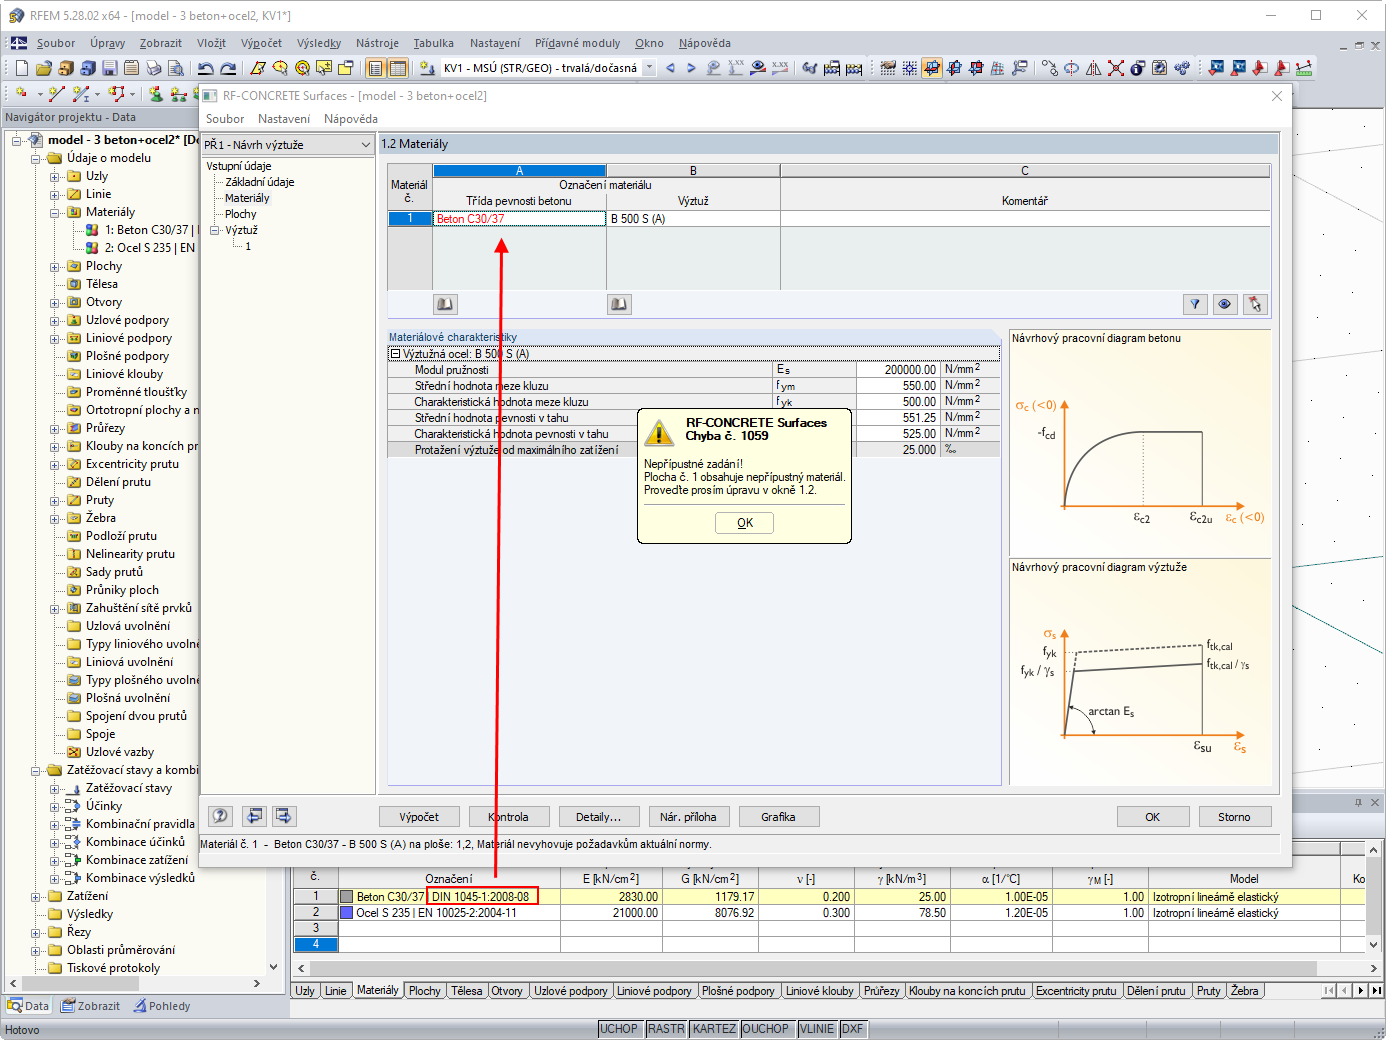Click the Detaily... button

click(x=599, y=817)
